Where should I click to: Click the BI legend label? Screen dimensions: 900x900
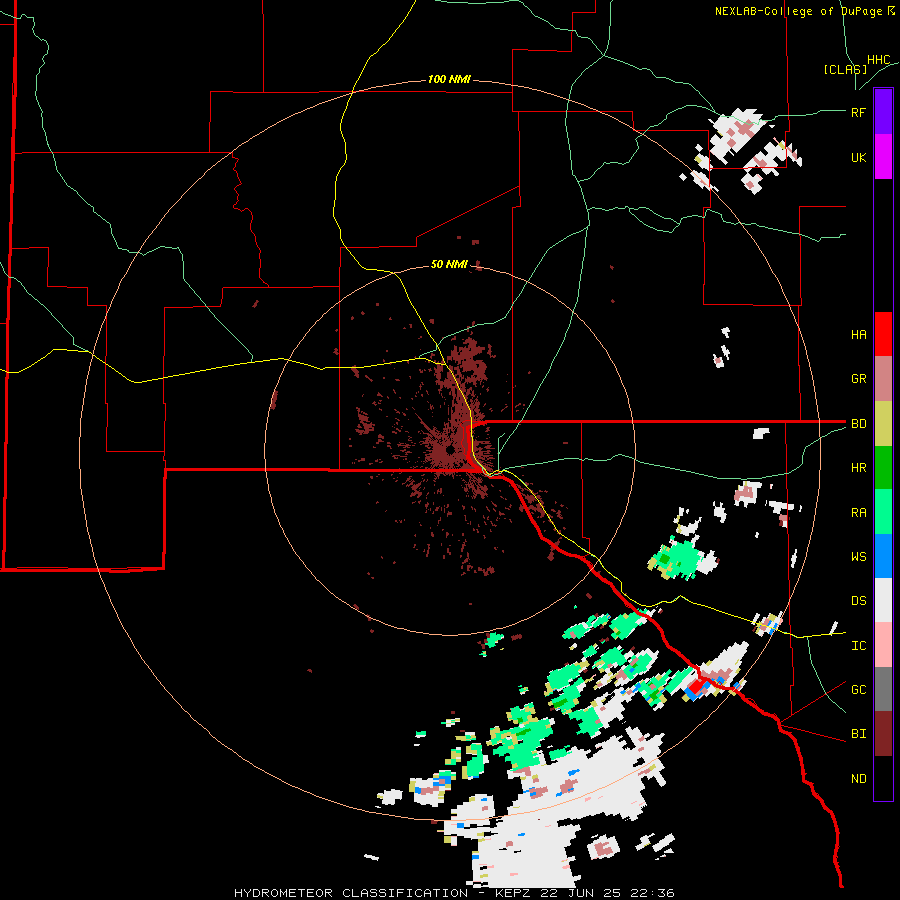(858, 734)
